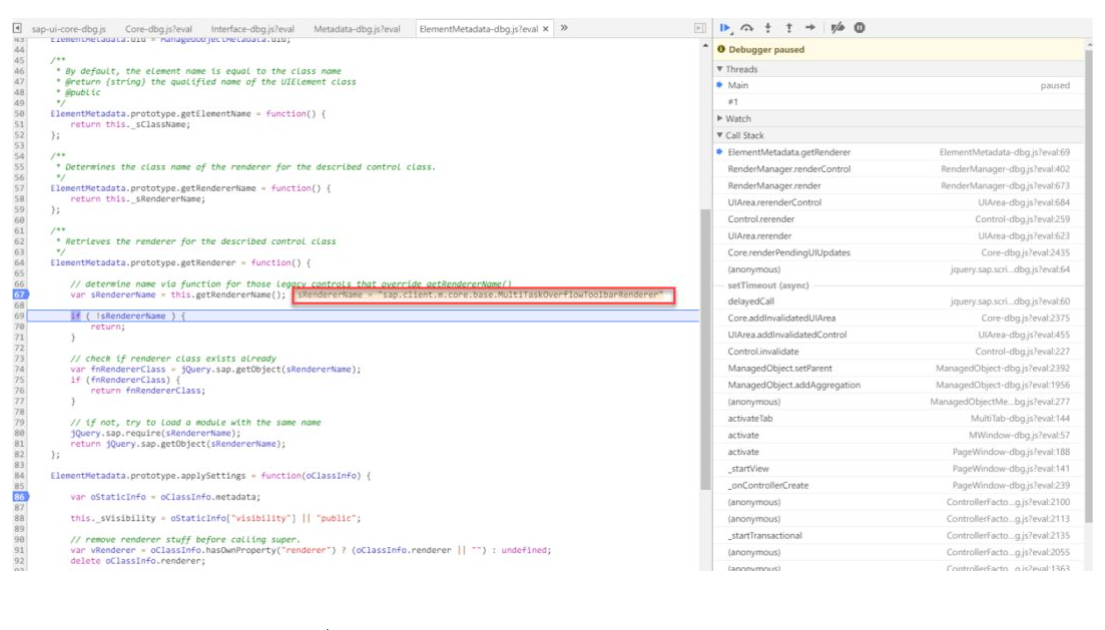Click the paused line 'if ( !sRendererName )'
The width and height of the screenshot is (1105, 630).
coord(363,316)
